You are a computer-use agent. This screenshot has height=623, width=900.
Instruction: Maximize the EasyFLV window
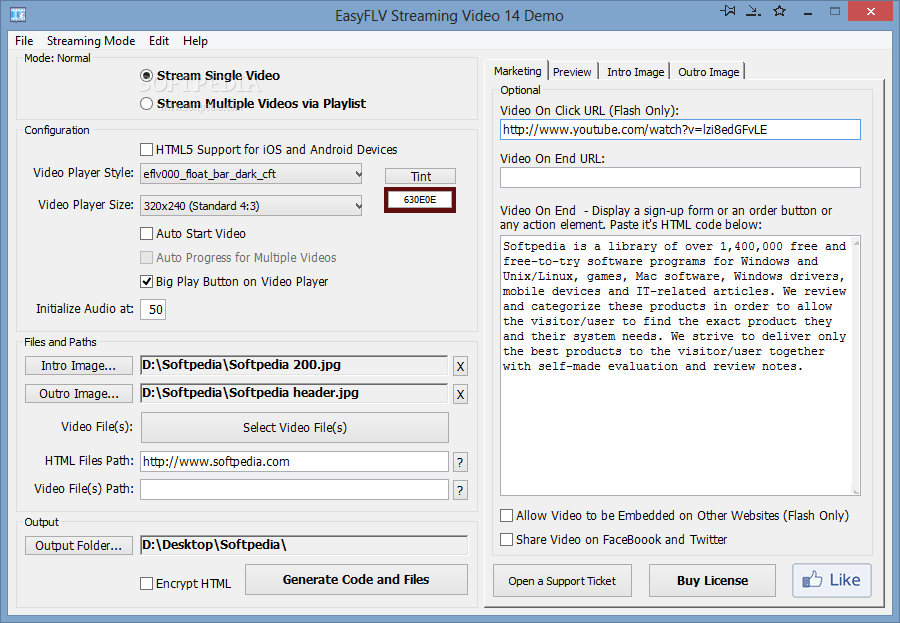[x=835, y=11]
